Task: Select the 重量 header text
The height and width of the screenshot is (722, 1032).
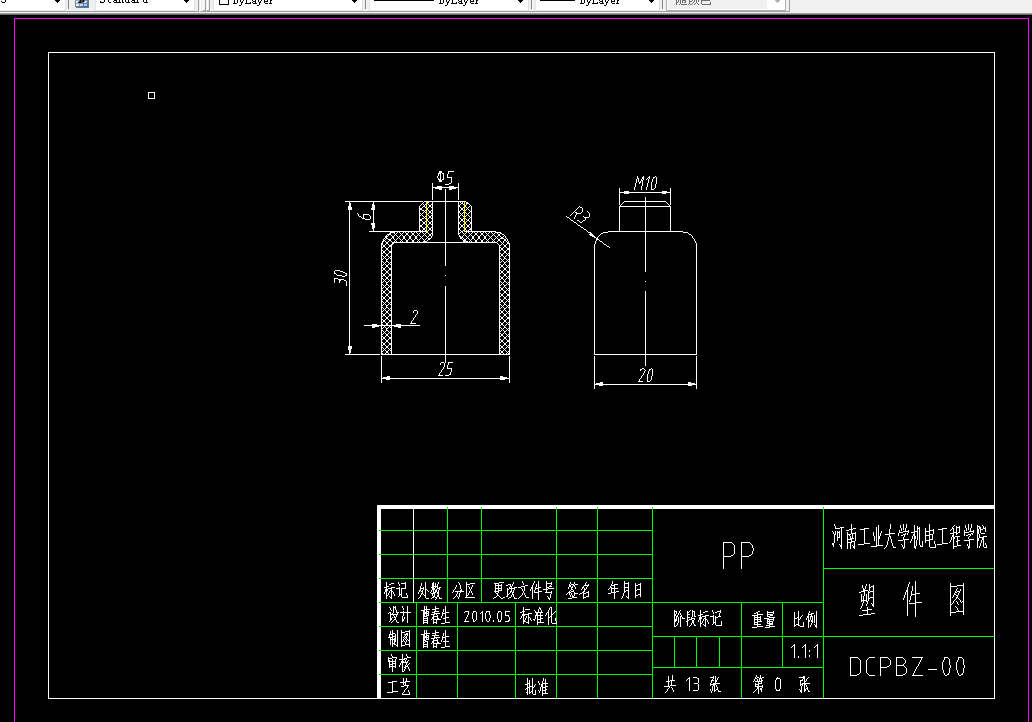Action: 763,619
